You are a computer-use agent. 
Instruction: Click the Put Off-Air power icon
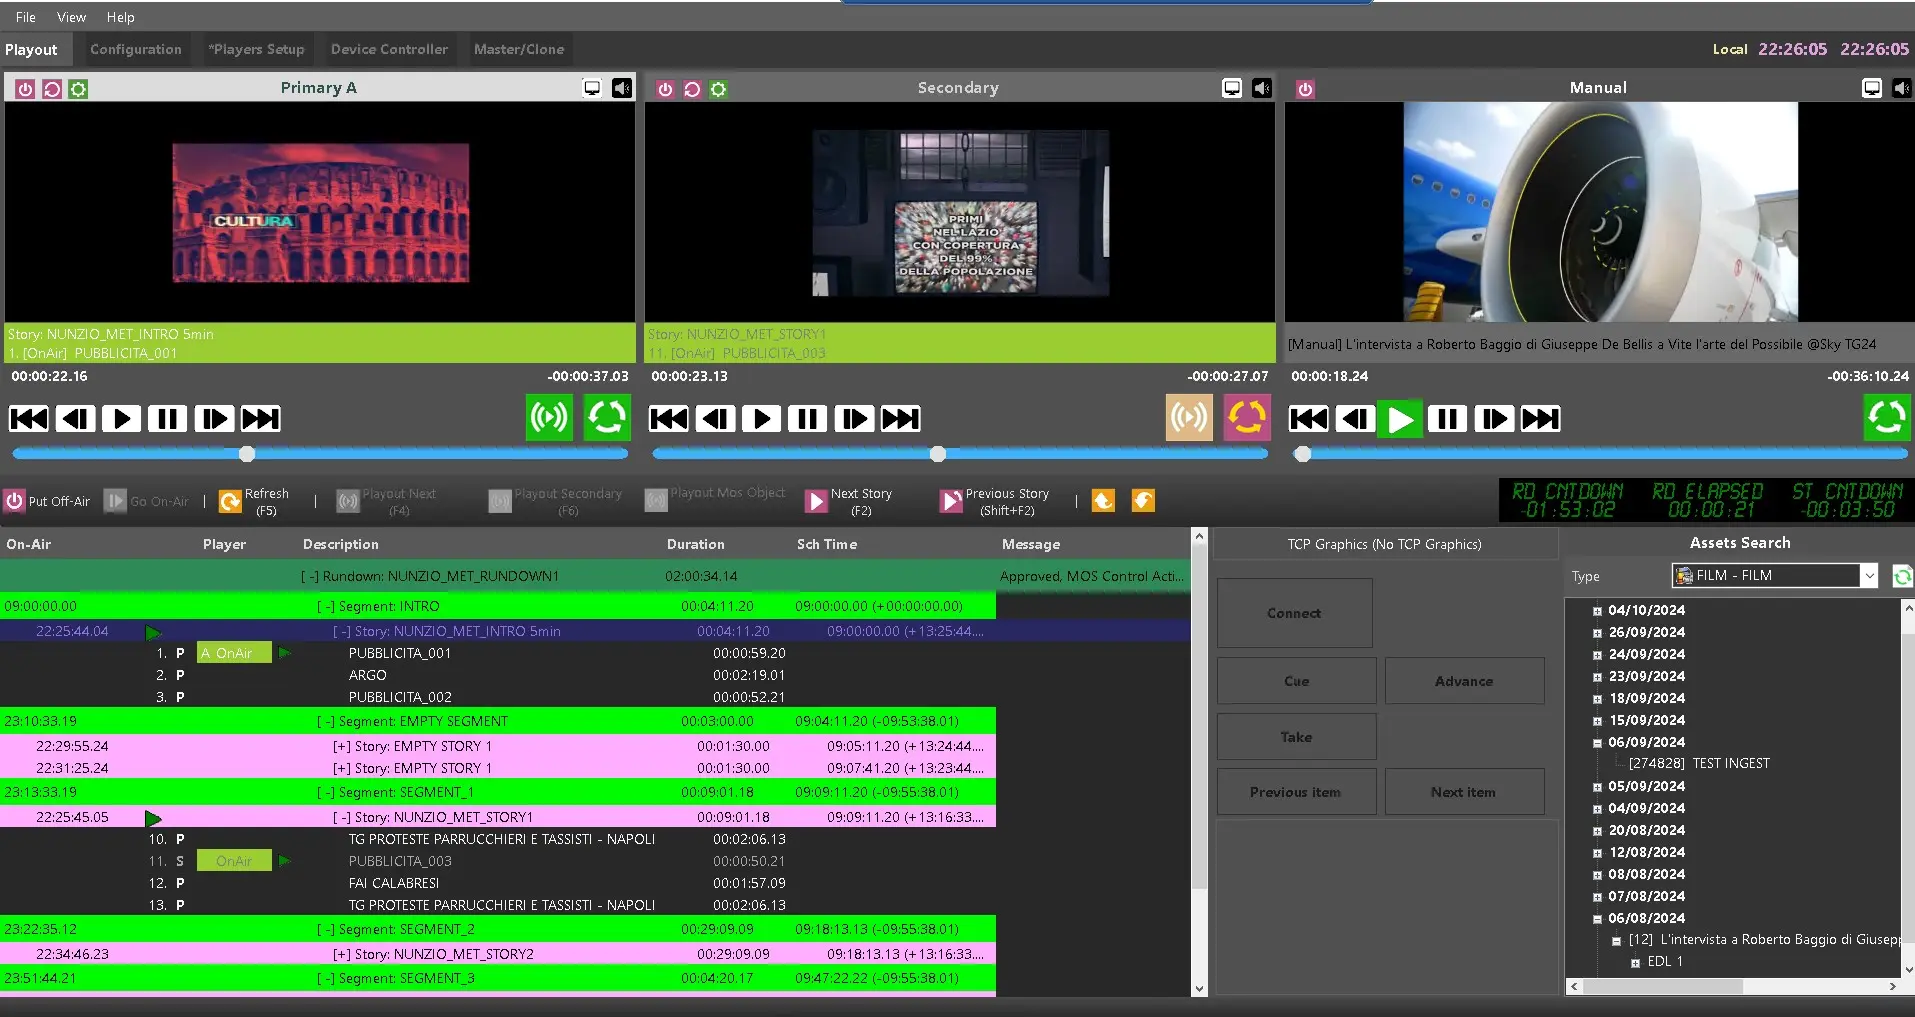click(x=15, y=501)
